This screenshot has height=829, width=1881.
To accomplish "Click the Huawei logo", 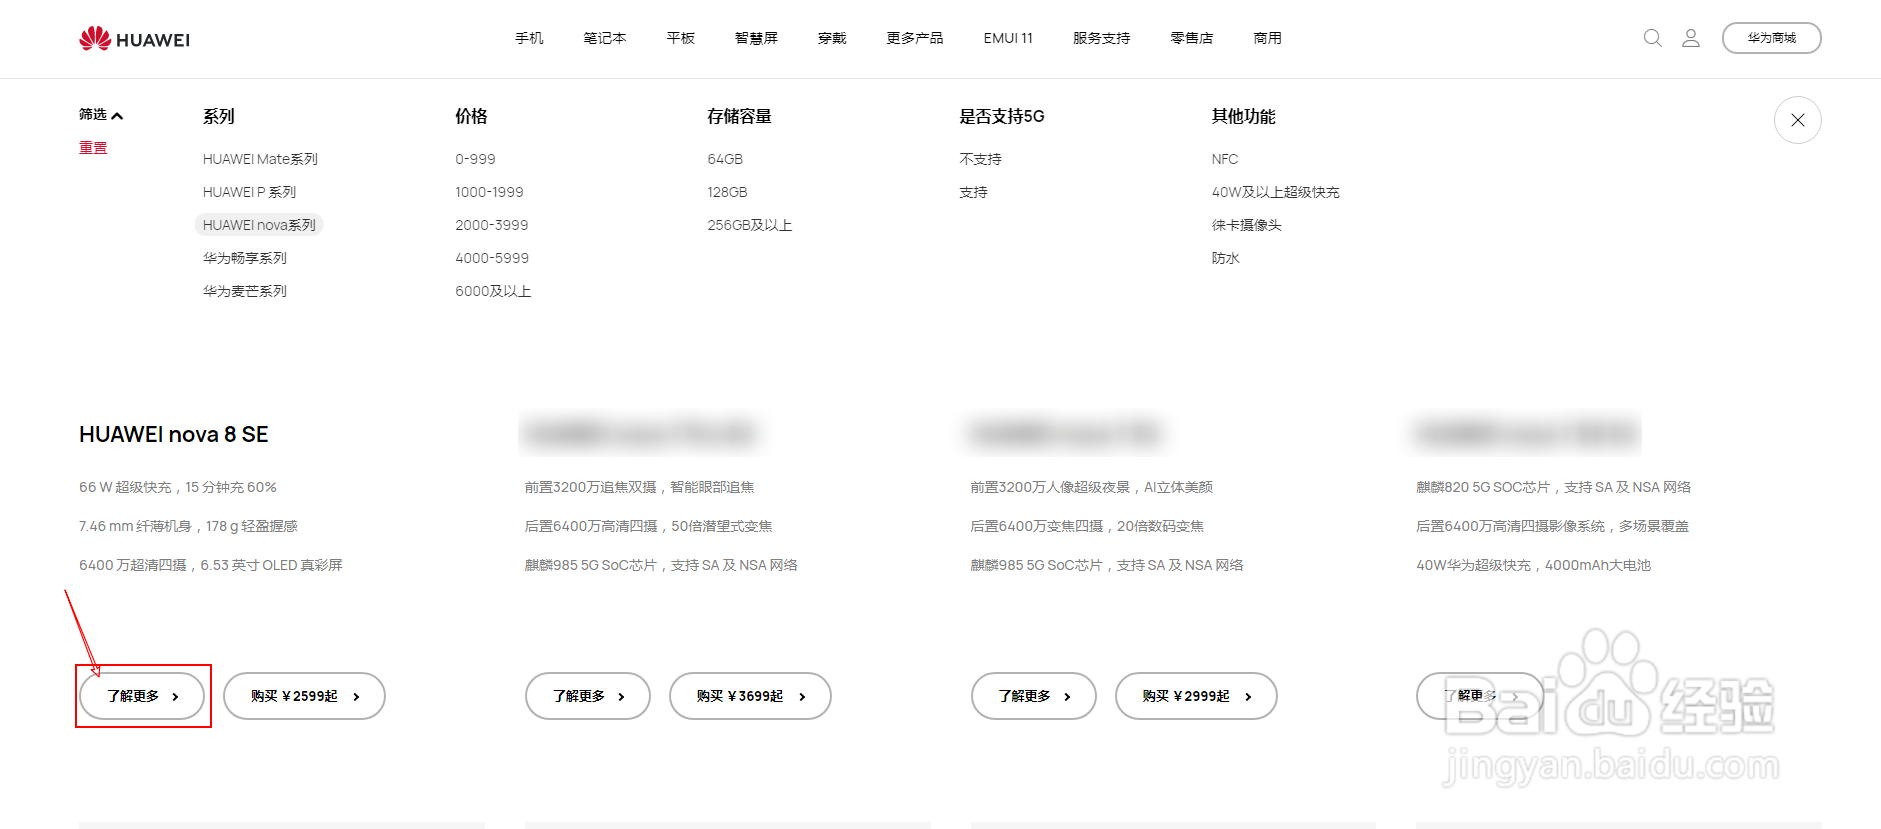I will click(134, 39).
